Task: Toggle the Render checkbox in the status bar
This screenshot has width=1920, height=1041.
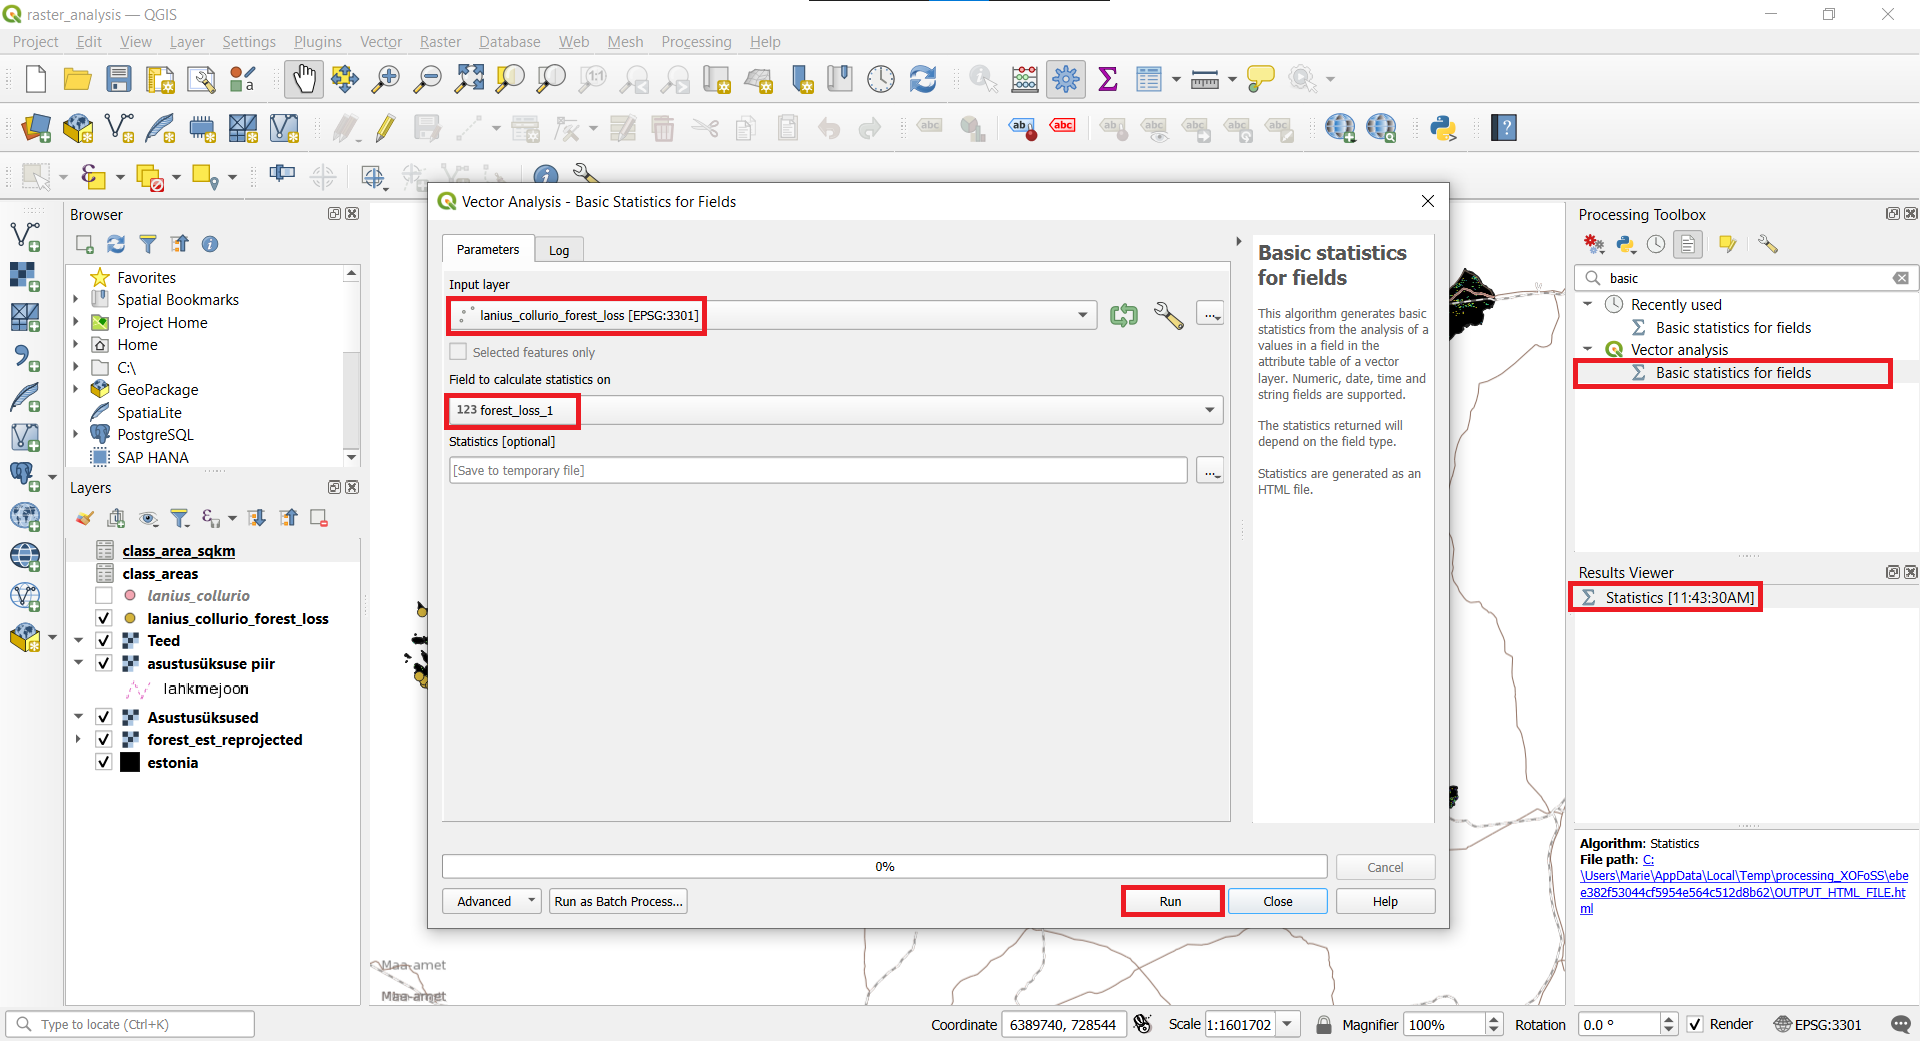Action: [x=1695, y=1024]
